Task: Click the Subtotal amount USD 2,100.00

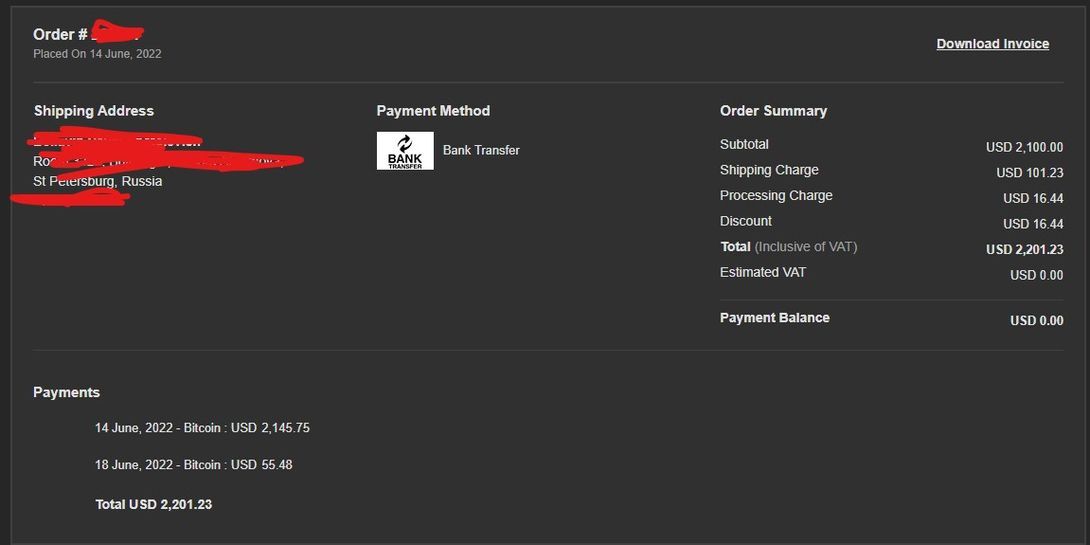Action: pyautogui.click(x=1024, y=147)
